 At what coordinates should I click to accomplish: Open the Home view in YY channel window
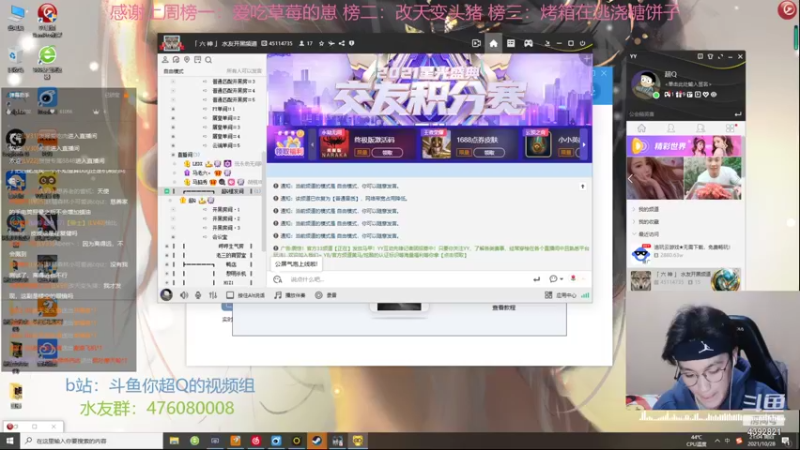pos(493,43)
